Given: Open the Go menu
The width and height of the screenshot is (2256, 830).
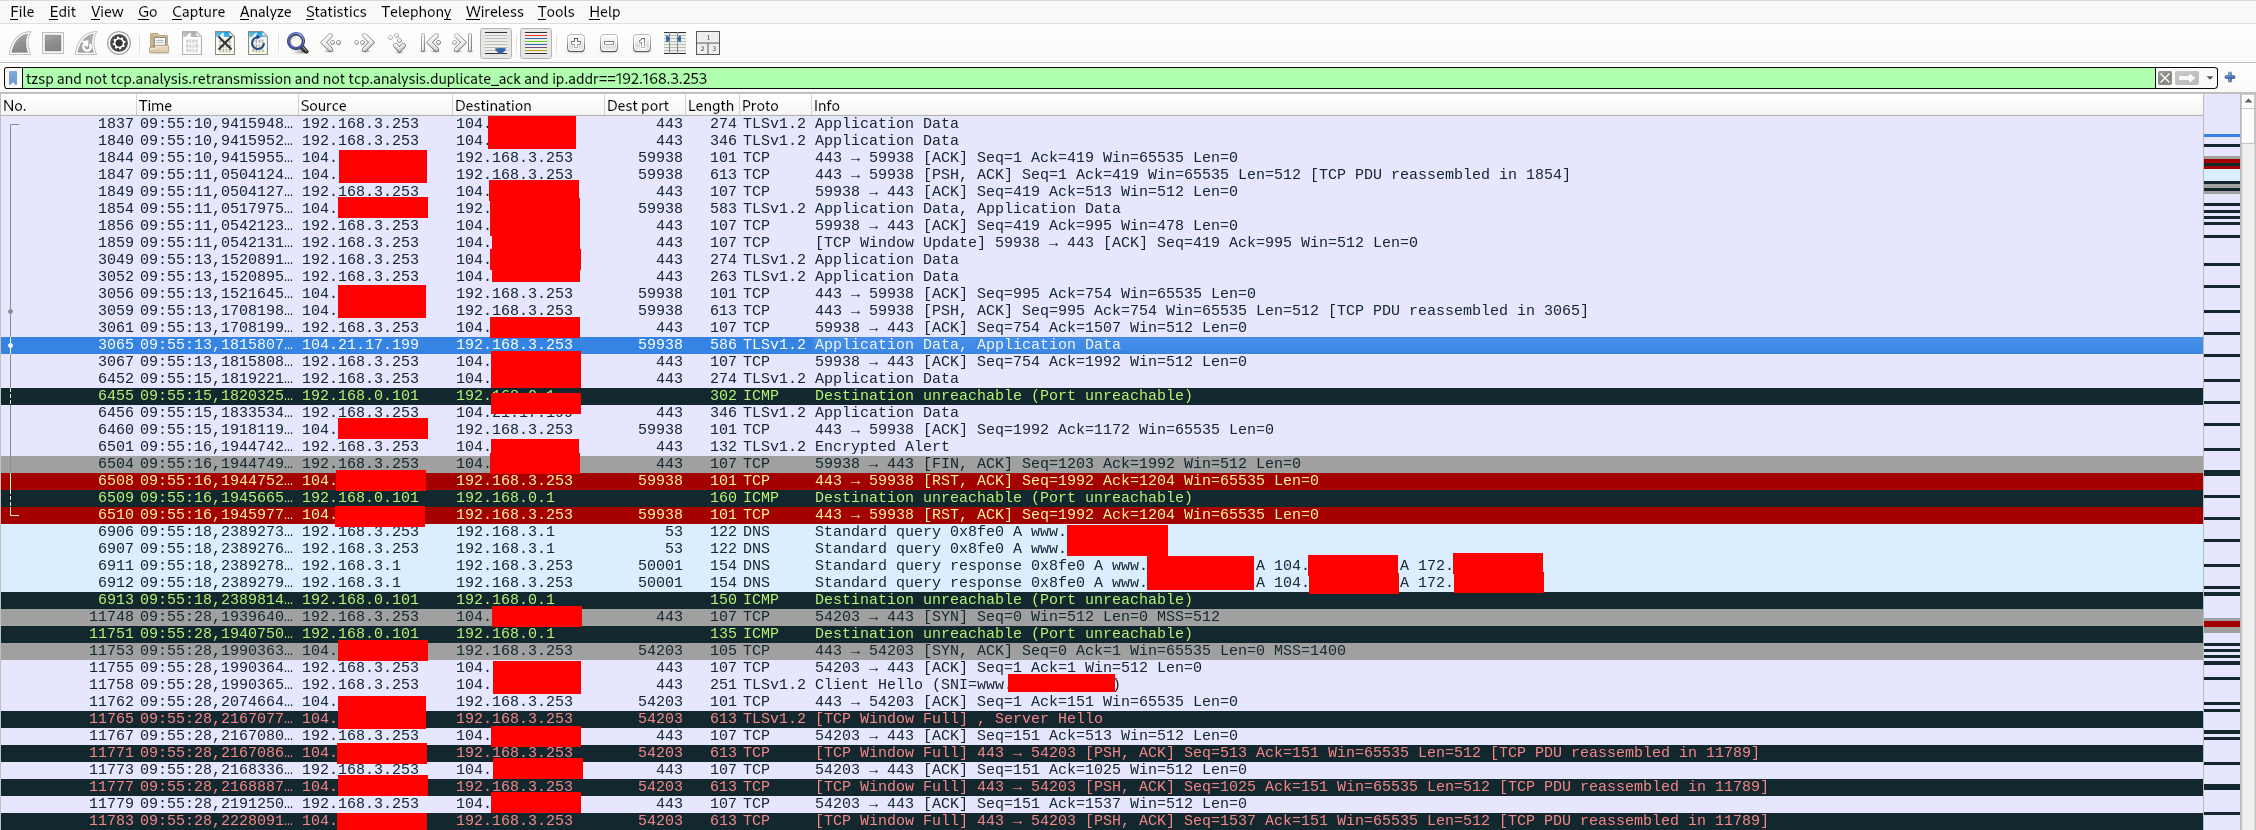Looking at the screenshot, I should point(148,12).
